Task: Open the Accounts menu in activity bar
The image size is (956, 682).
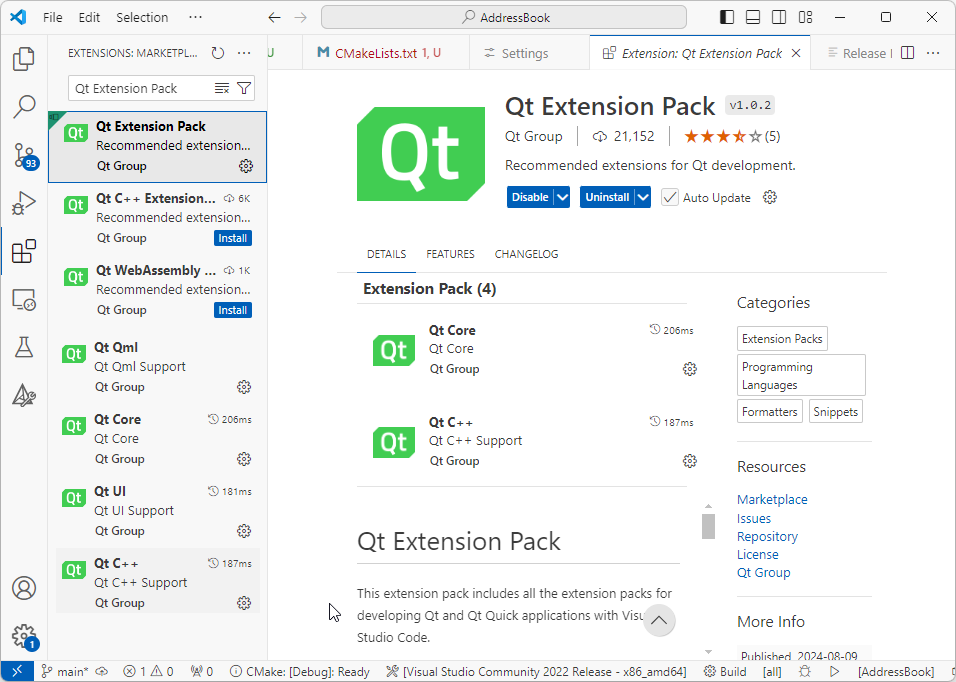Action: (x=24, y=589)
